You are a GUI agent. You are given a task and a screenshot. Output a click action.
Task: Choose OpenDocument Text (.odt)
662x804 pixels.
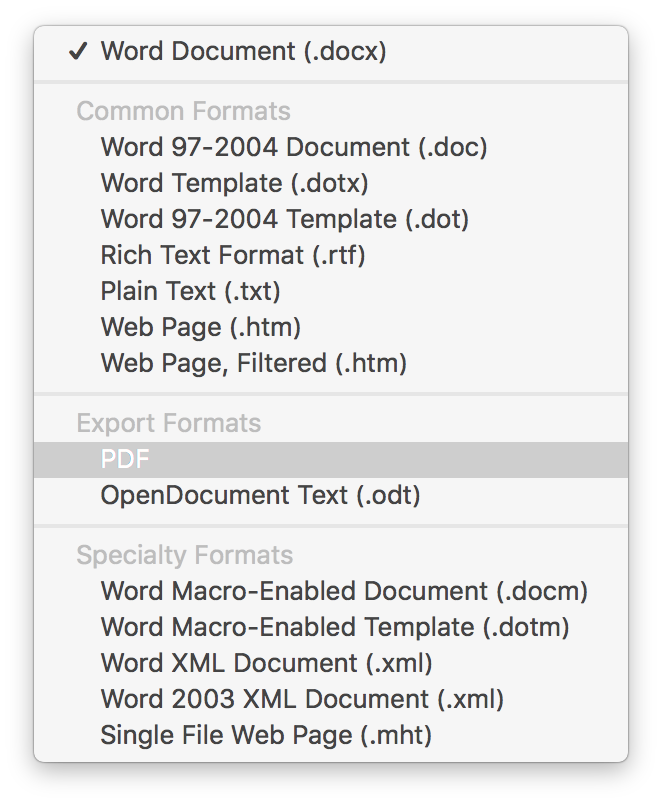(331, 495)
